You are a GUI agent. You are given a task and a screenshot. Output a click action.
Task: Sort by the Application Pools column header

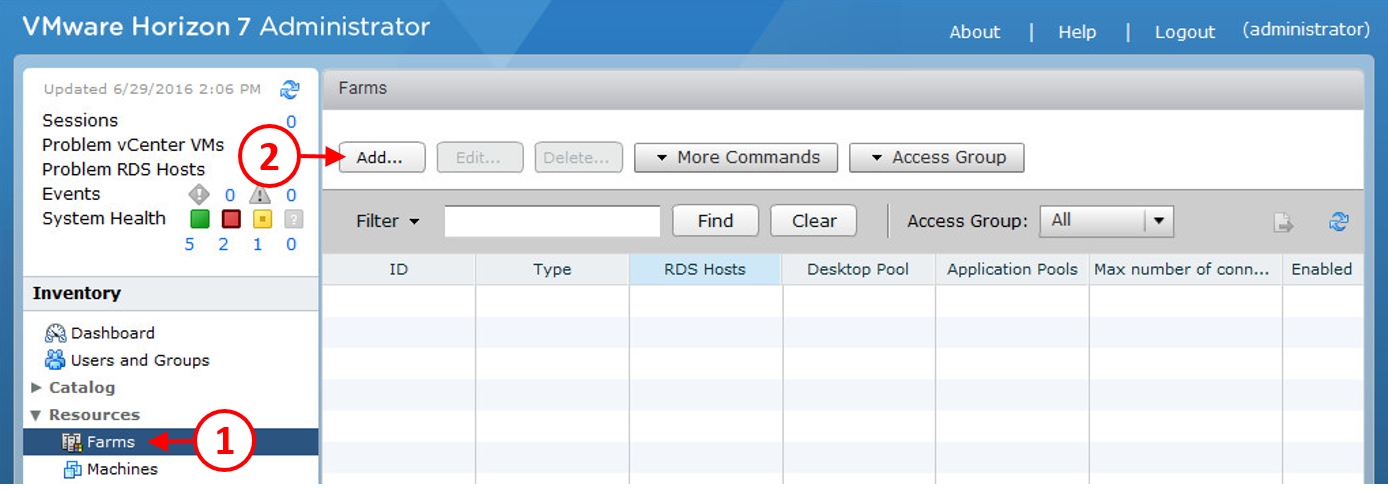(1012, 269)
